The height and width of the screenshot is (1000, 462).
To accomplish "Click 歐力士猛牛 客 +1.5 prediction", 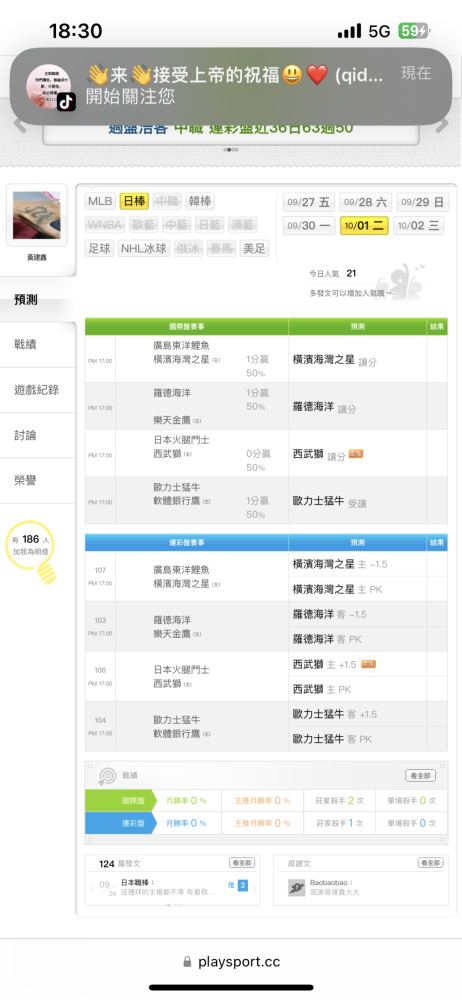I will (x=335, y=714).
